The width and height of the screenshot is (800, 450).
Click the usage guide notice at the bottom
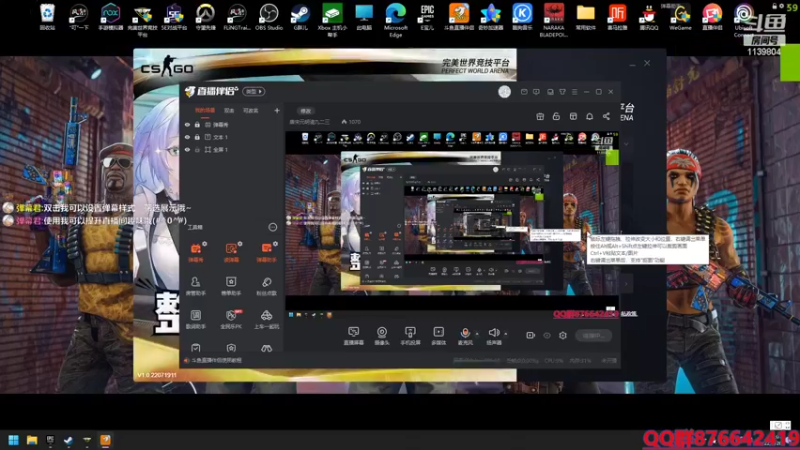click(x=213, y=360)
